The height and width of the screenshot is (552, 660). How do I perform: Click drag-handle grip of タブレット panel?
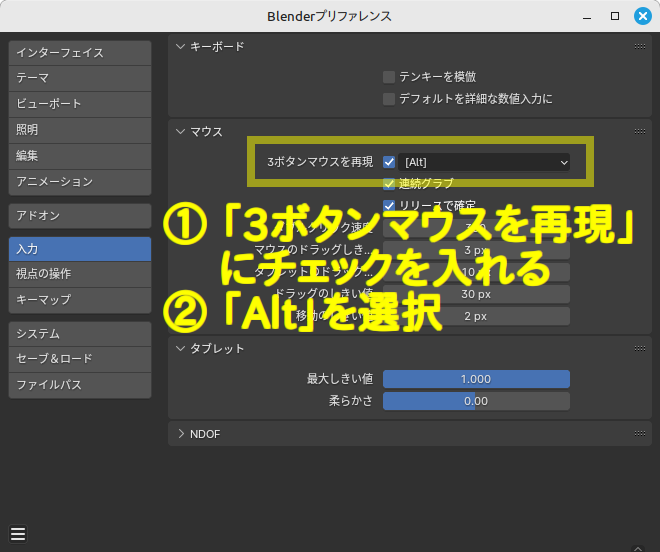[640, 348]
